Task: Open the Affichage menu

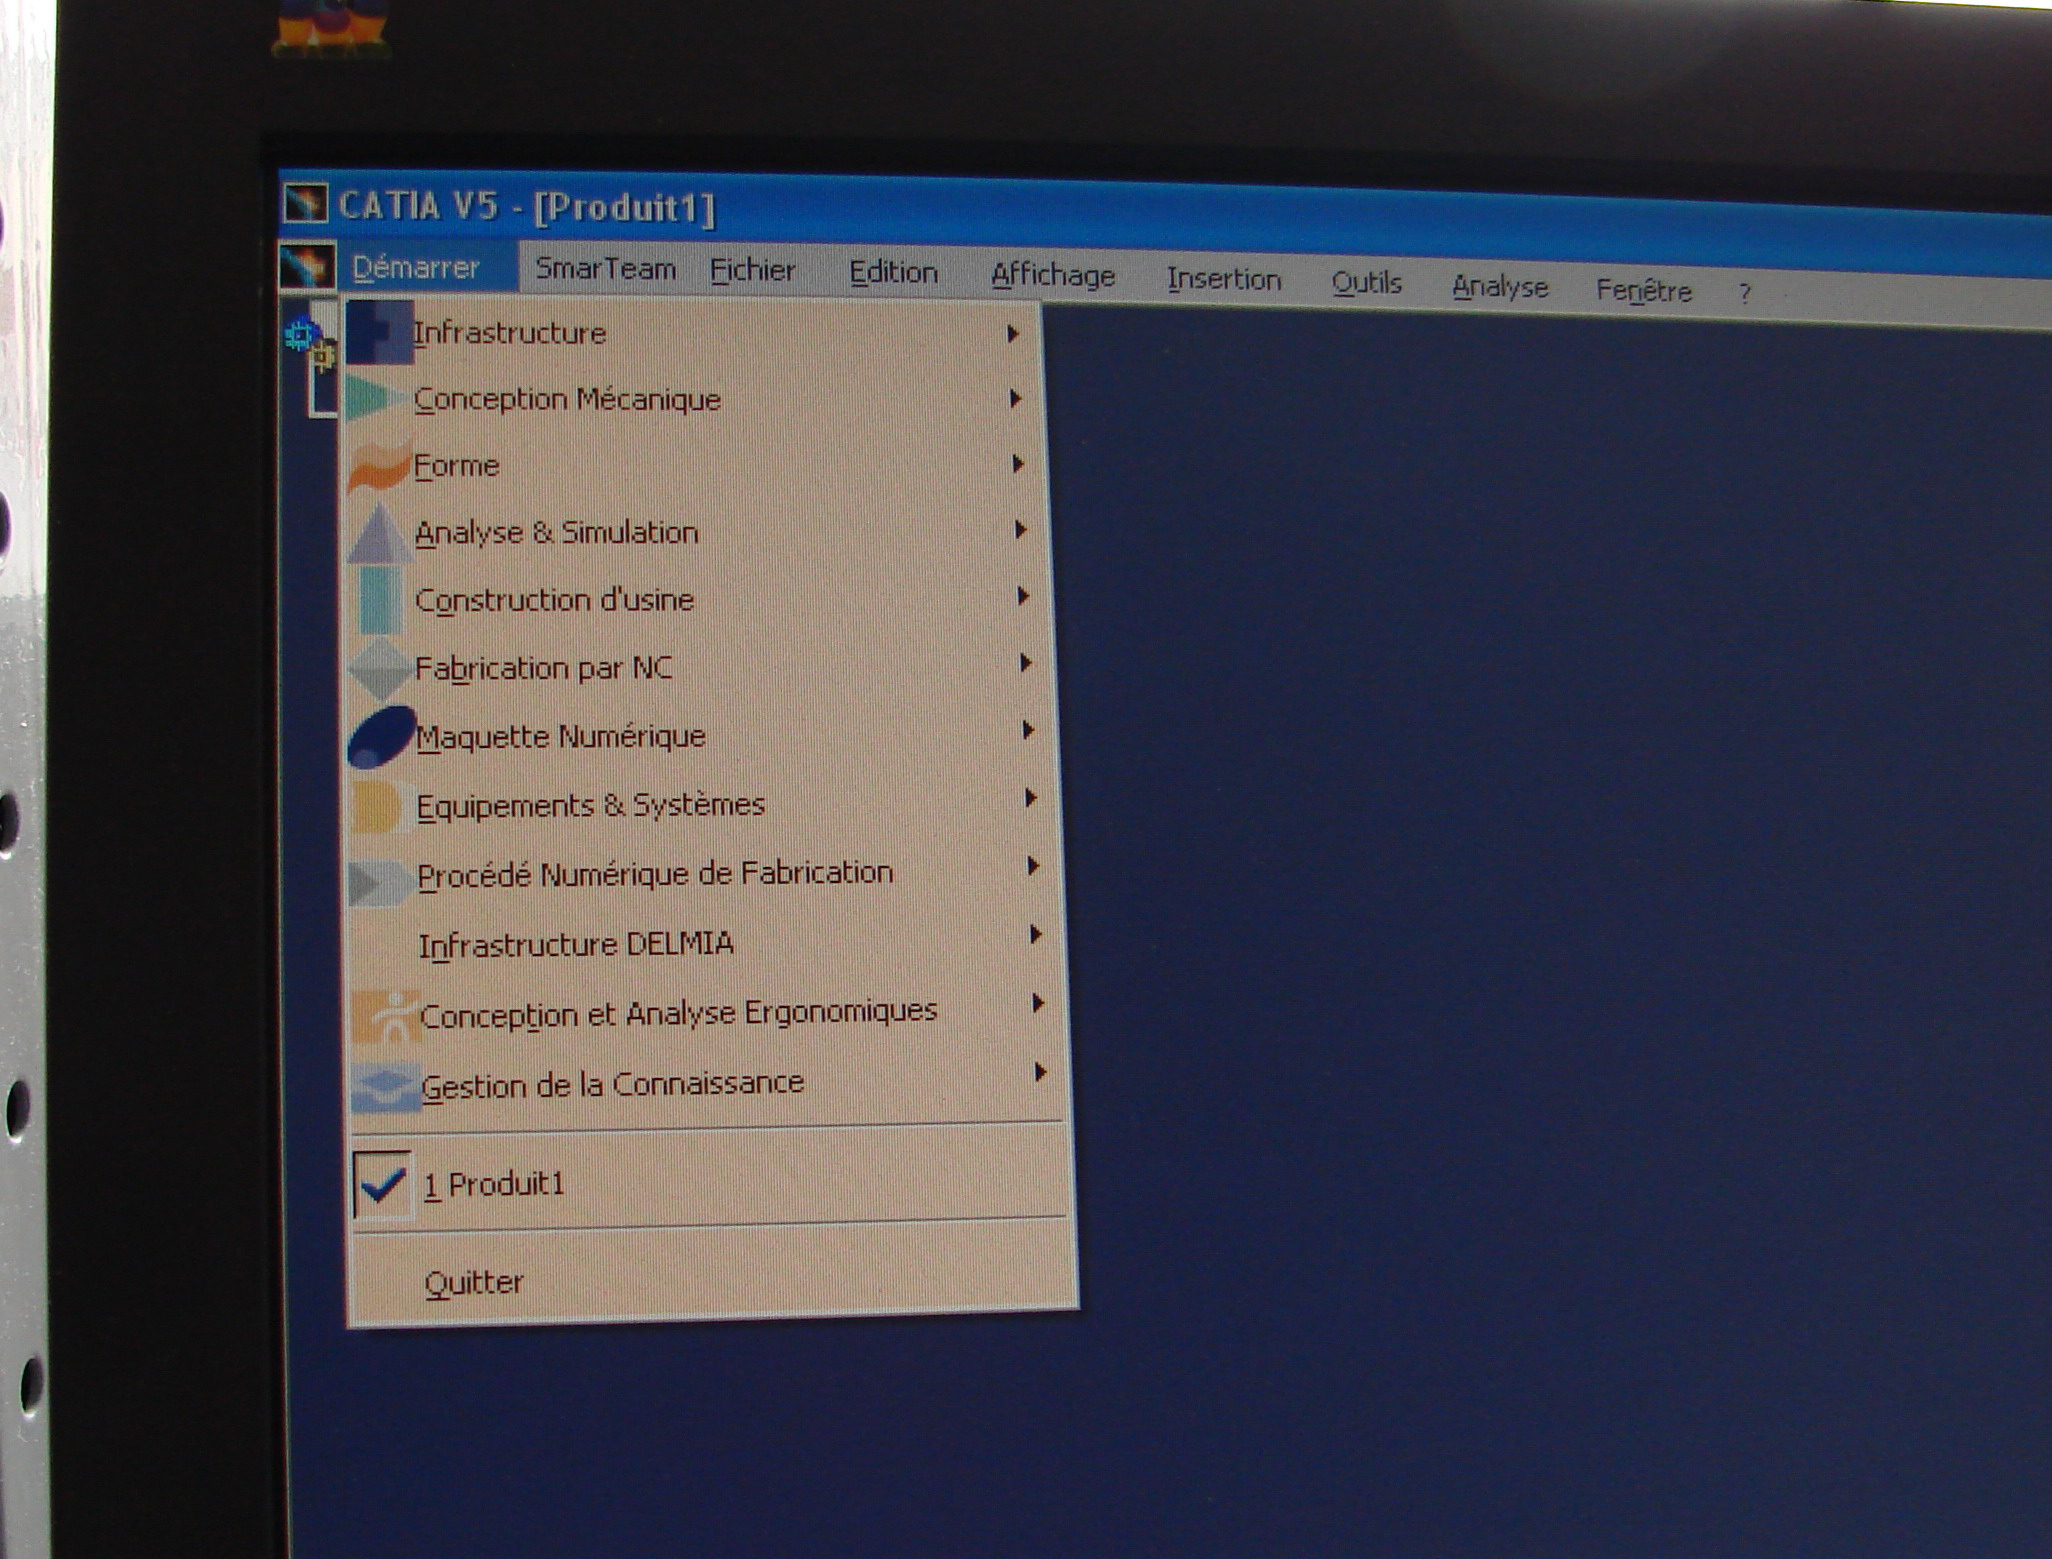Action: click(x=1052, y=276)
